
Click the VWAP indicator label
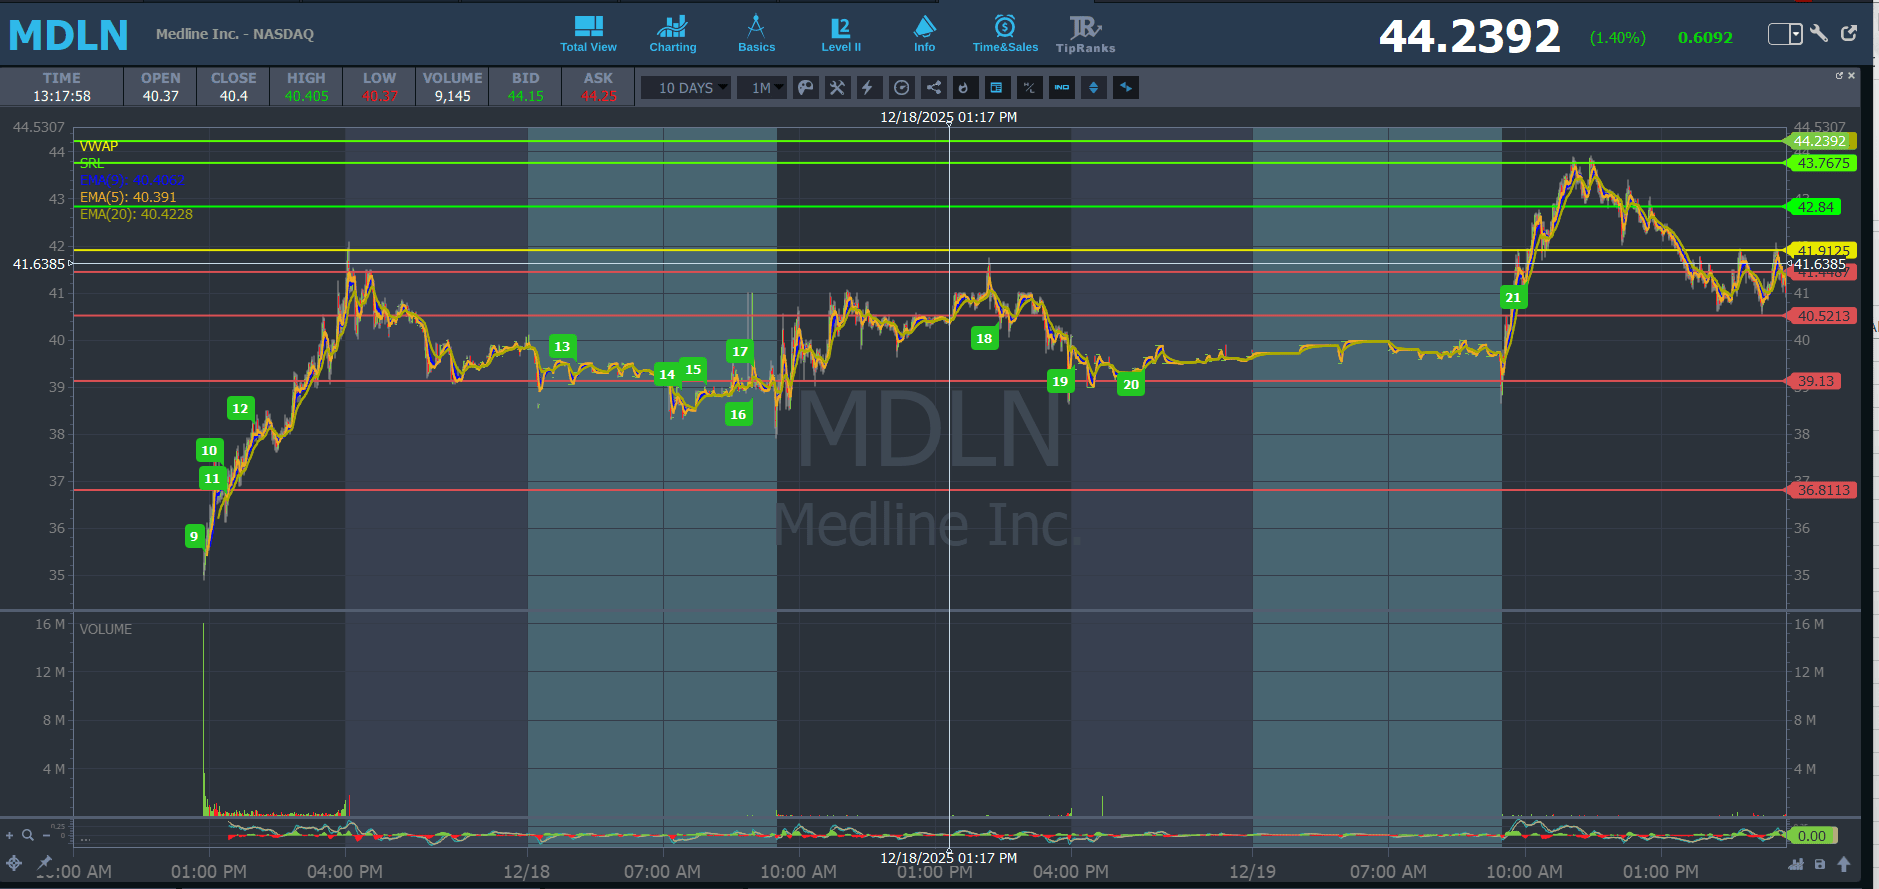pyautogui.click(x=99, y=146)
